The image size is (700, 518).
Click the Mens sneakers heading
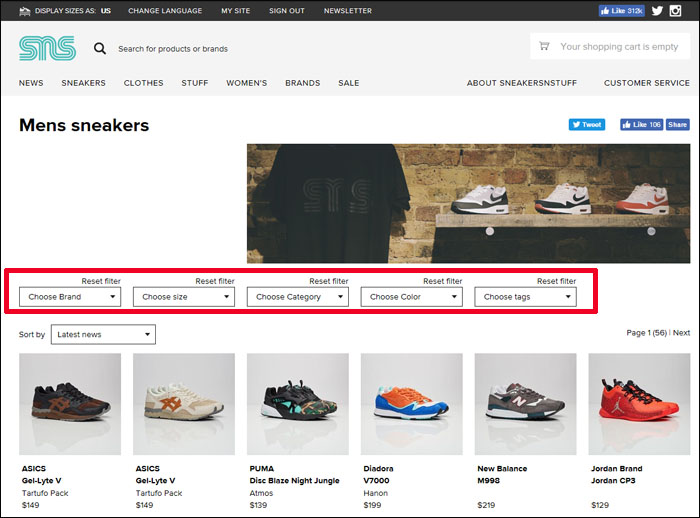(84, 125)
